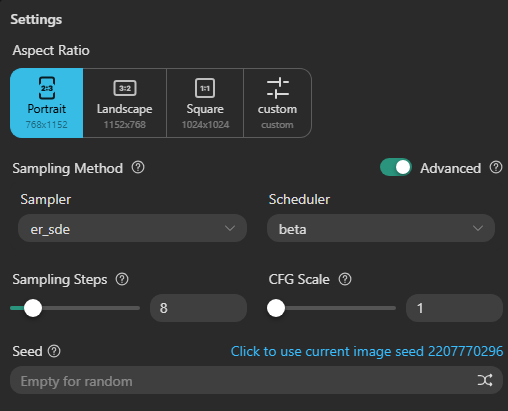Click the Sampling Steps slider handle
The width and height of the screenshot is (508, 411).
coord(33,308)
